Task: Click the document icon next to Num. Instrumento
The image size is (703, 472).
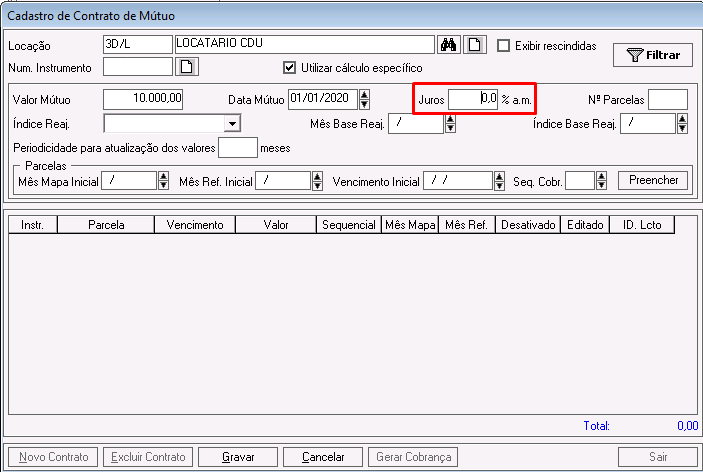Action: [187, 67]
